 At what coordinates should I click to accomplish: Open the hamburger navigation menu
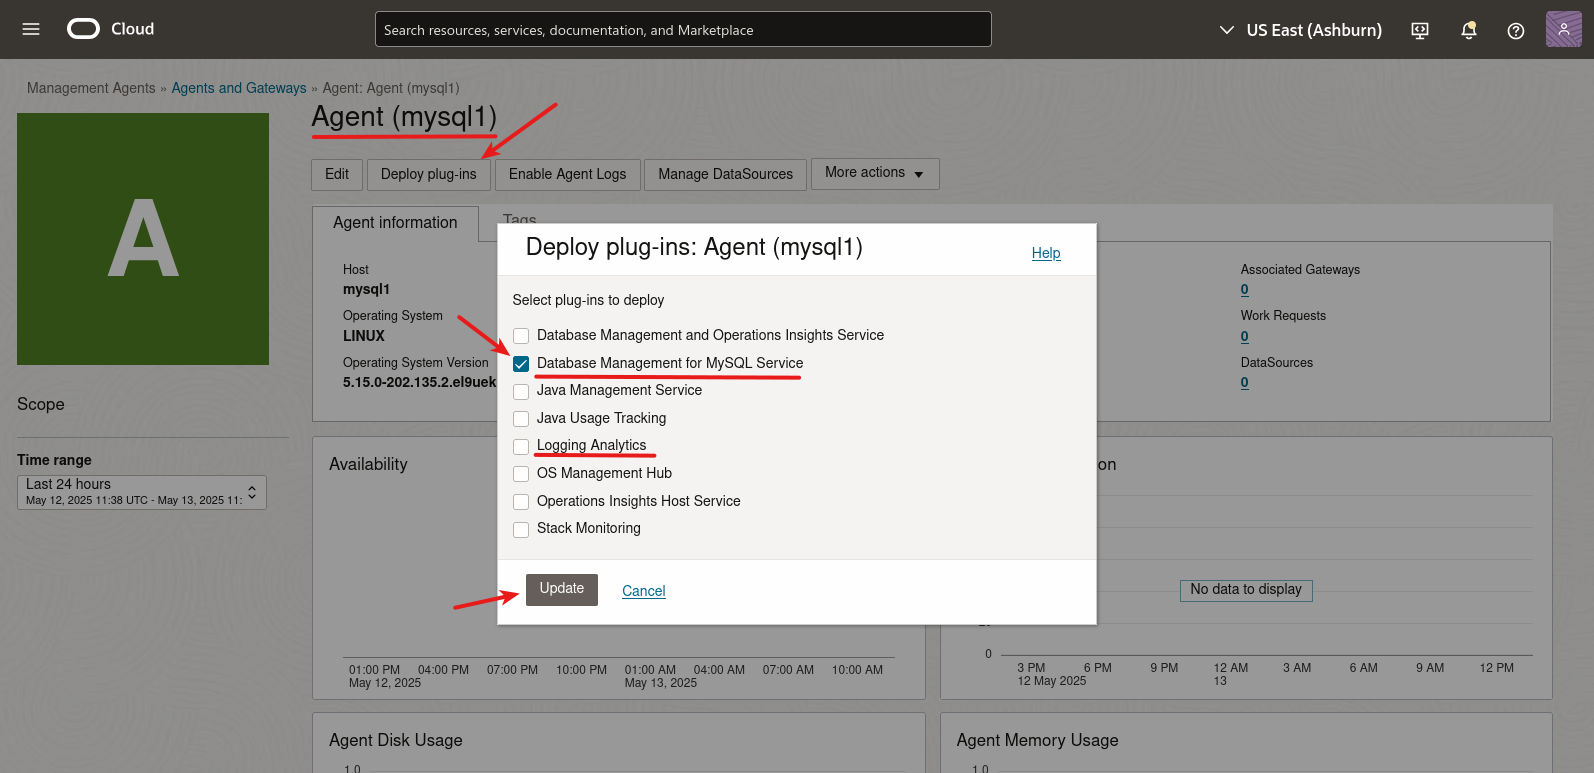point(31,29)
